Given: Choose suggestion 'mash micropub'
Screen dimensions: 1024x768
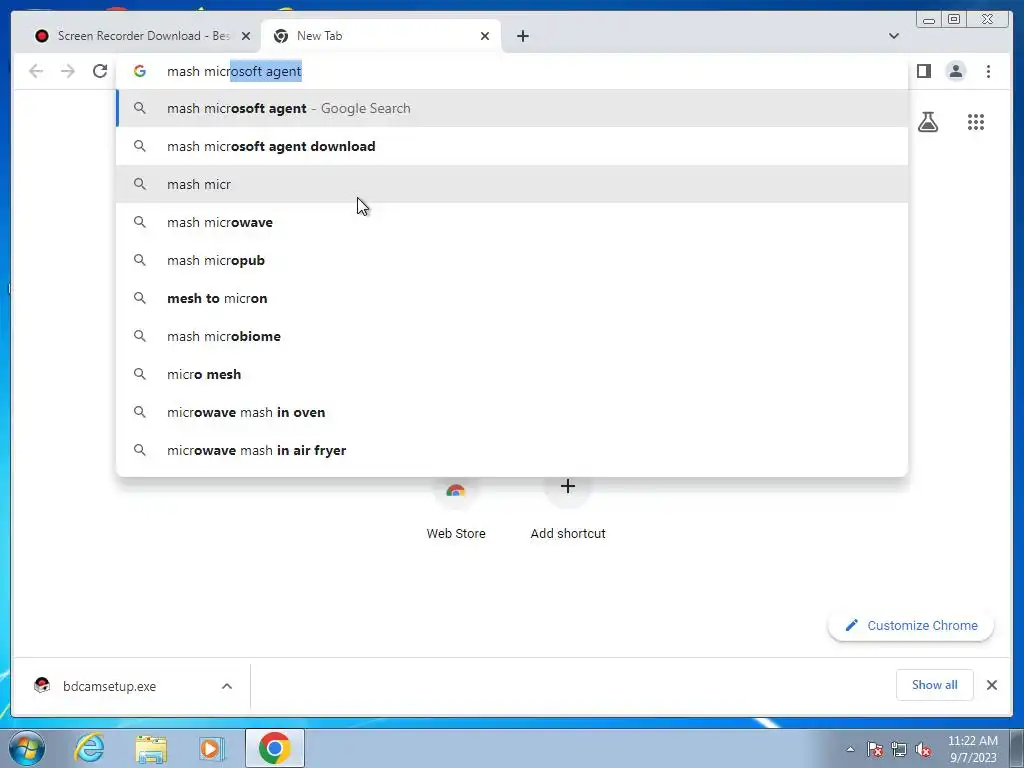Looking at the screenshot, I should (512, 260).
